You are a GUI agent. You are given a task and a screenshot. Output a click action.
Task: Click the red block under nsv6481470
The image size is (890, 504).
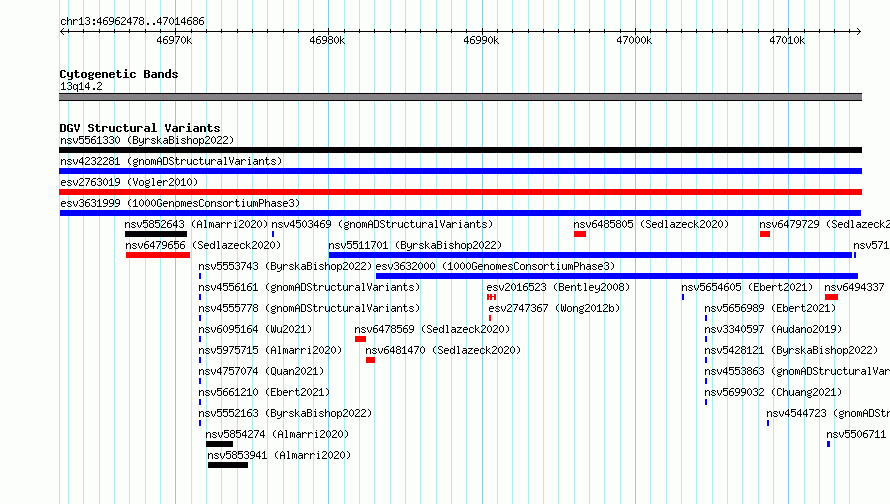371,360
